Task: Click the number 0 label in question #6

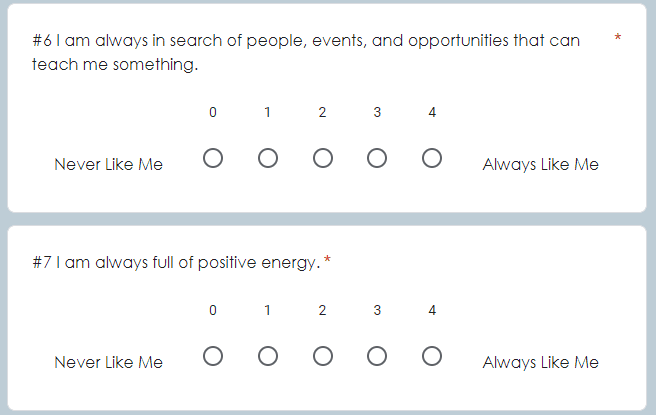Action: [213, 112]
